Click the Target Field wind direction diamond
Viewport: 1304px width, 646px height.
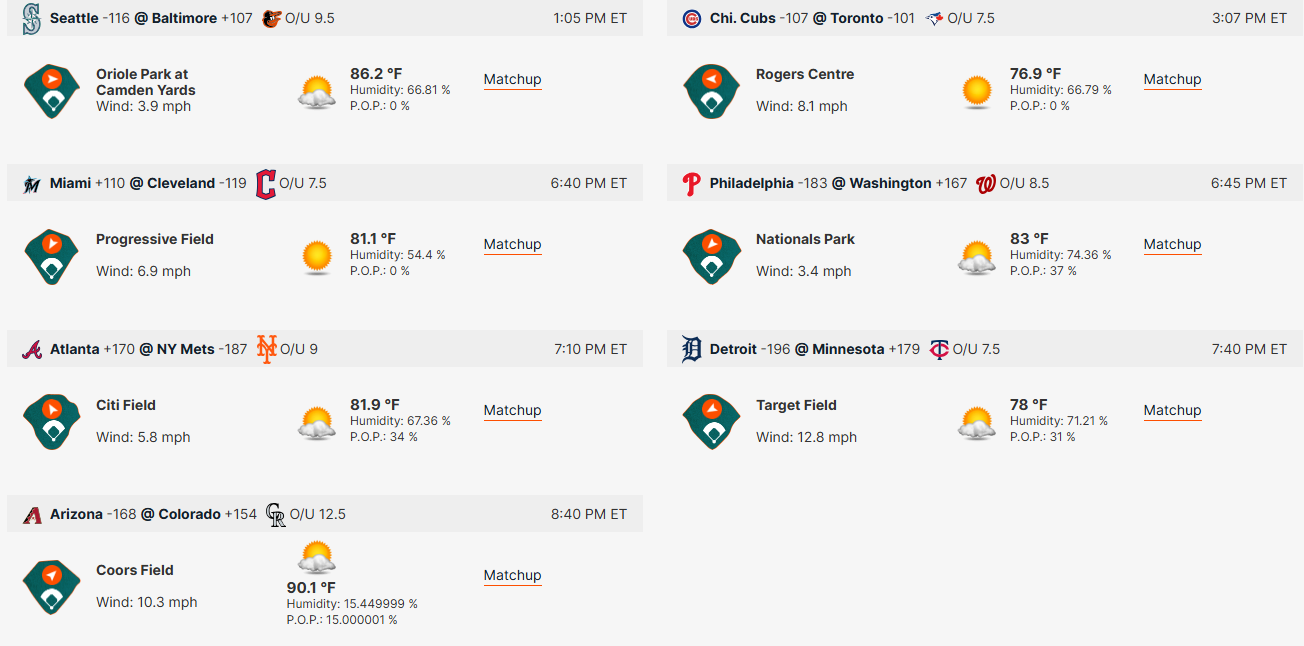coord(712,422)
